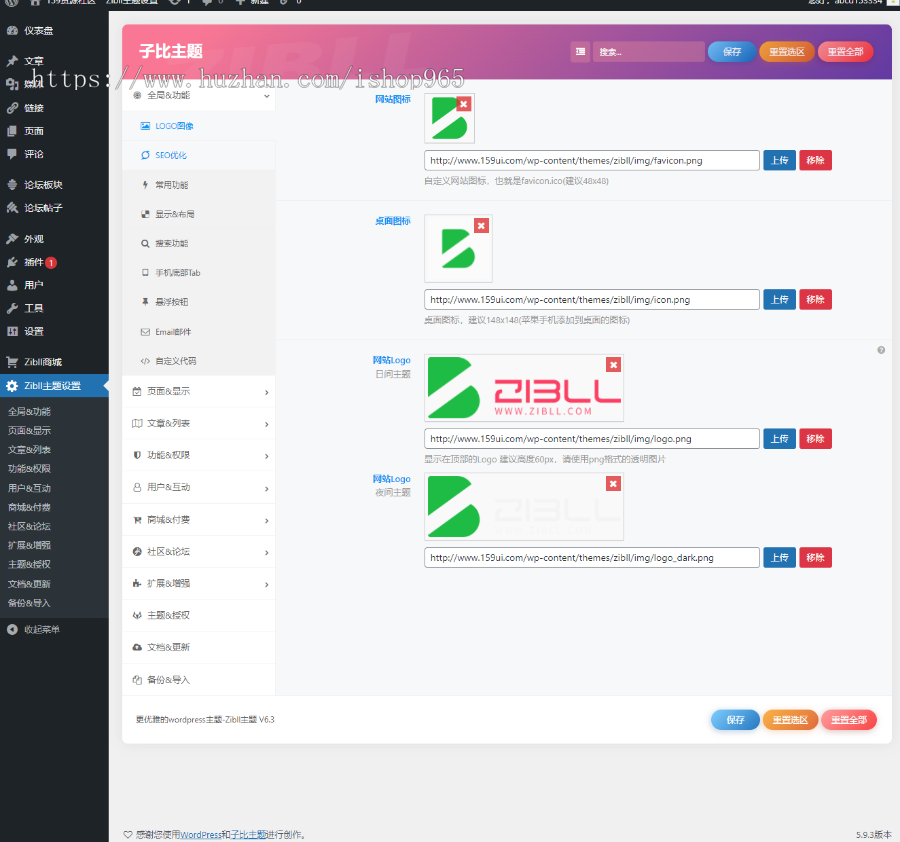Click the 上传 button for logo.png
This screenshot has width=900, height=842.
click(x=779, y=439)
